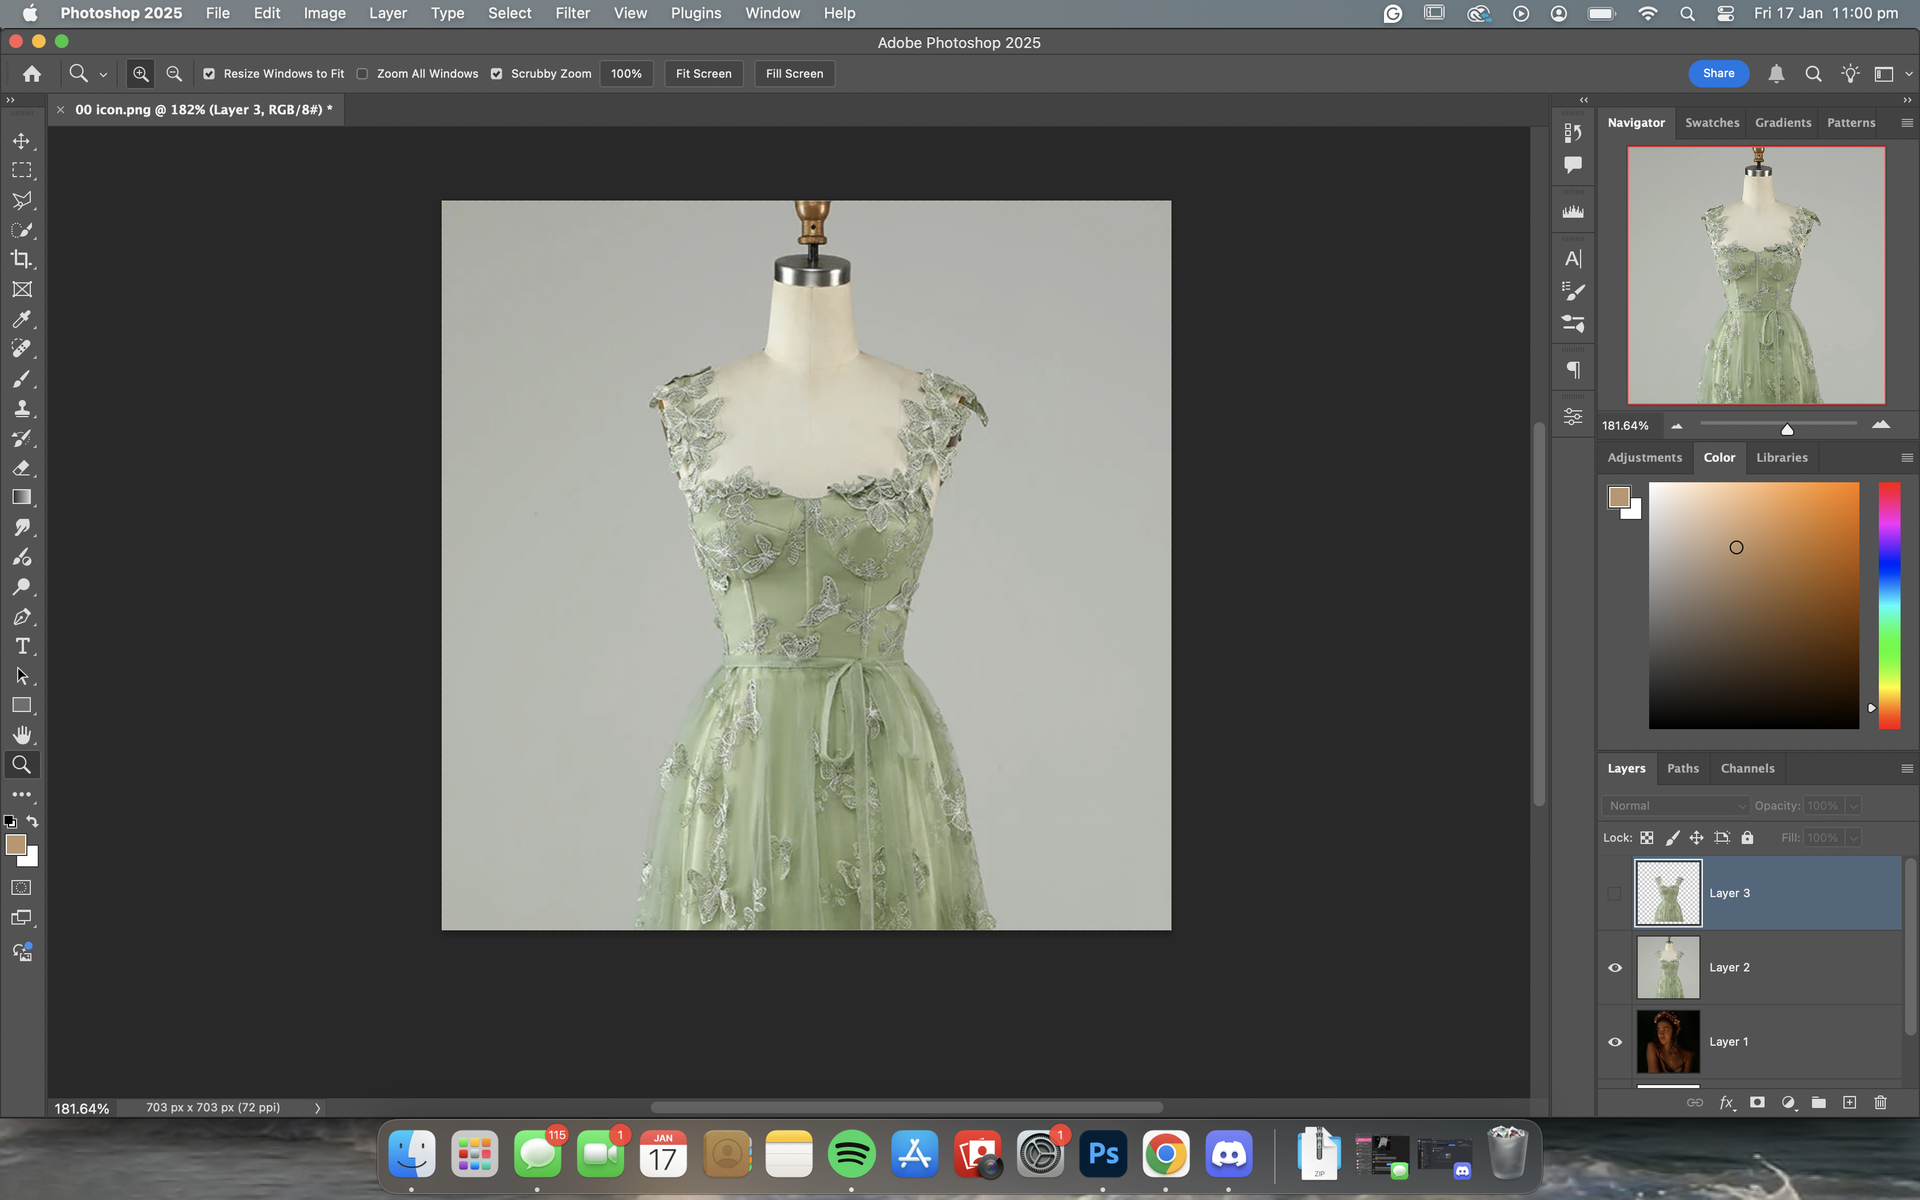Image resolution: width=1920 pixels, height=1200 pixels.
Task: Hide Layer 2 using eye icon
Action: pyautogui.click(x=1615, y=967)
